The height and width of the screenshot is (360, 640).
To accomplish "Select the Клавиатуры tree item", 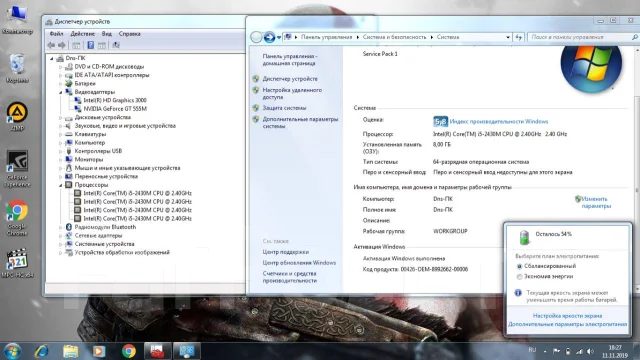I will 90,134.
